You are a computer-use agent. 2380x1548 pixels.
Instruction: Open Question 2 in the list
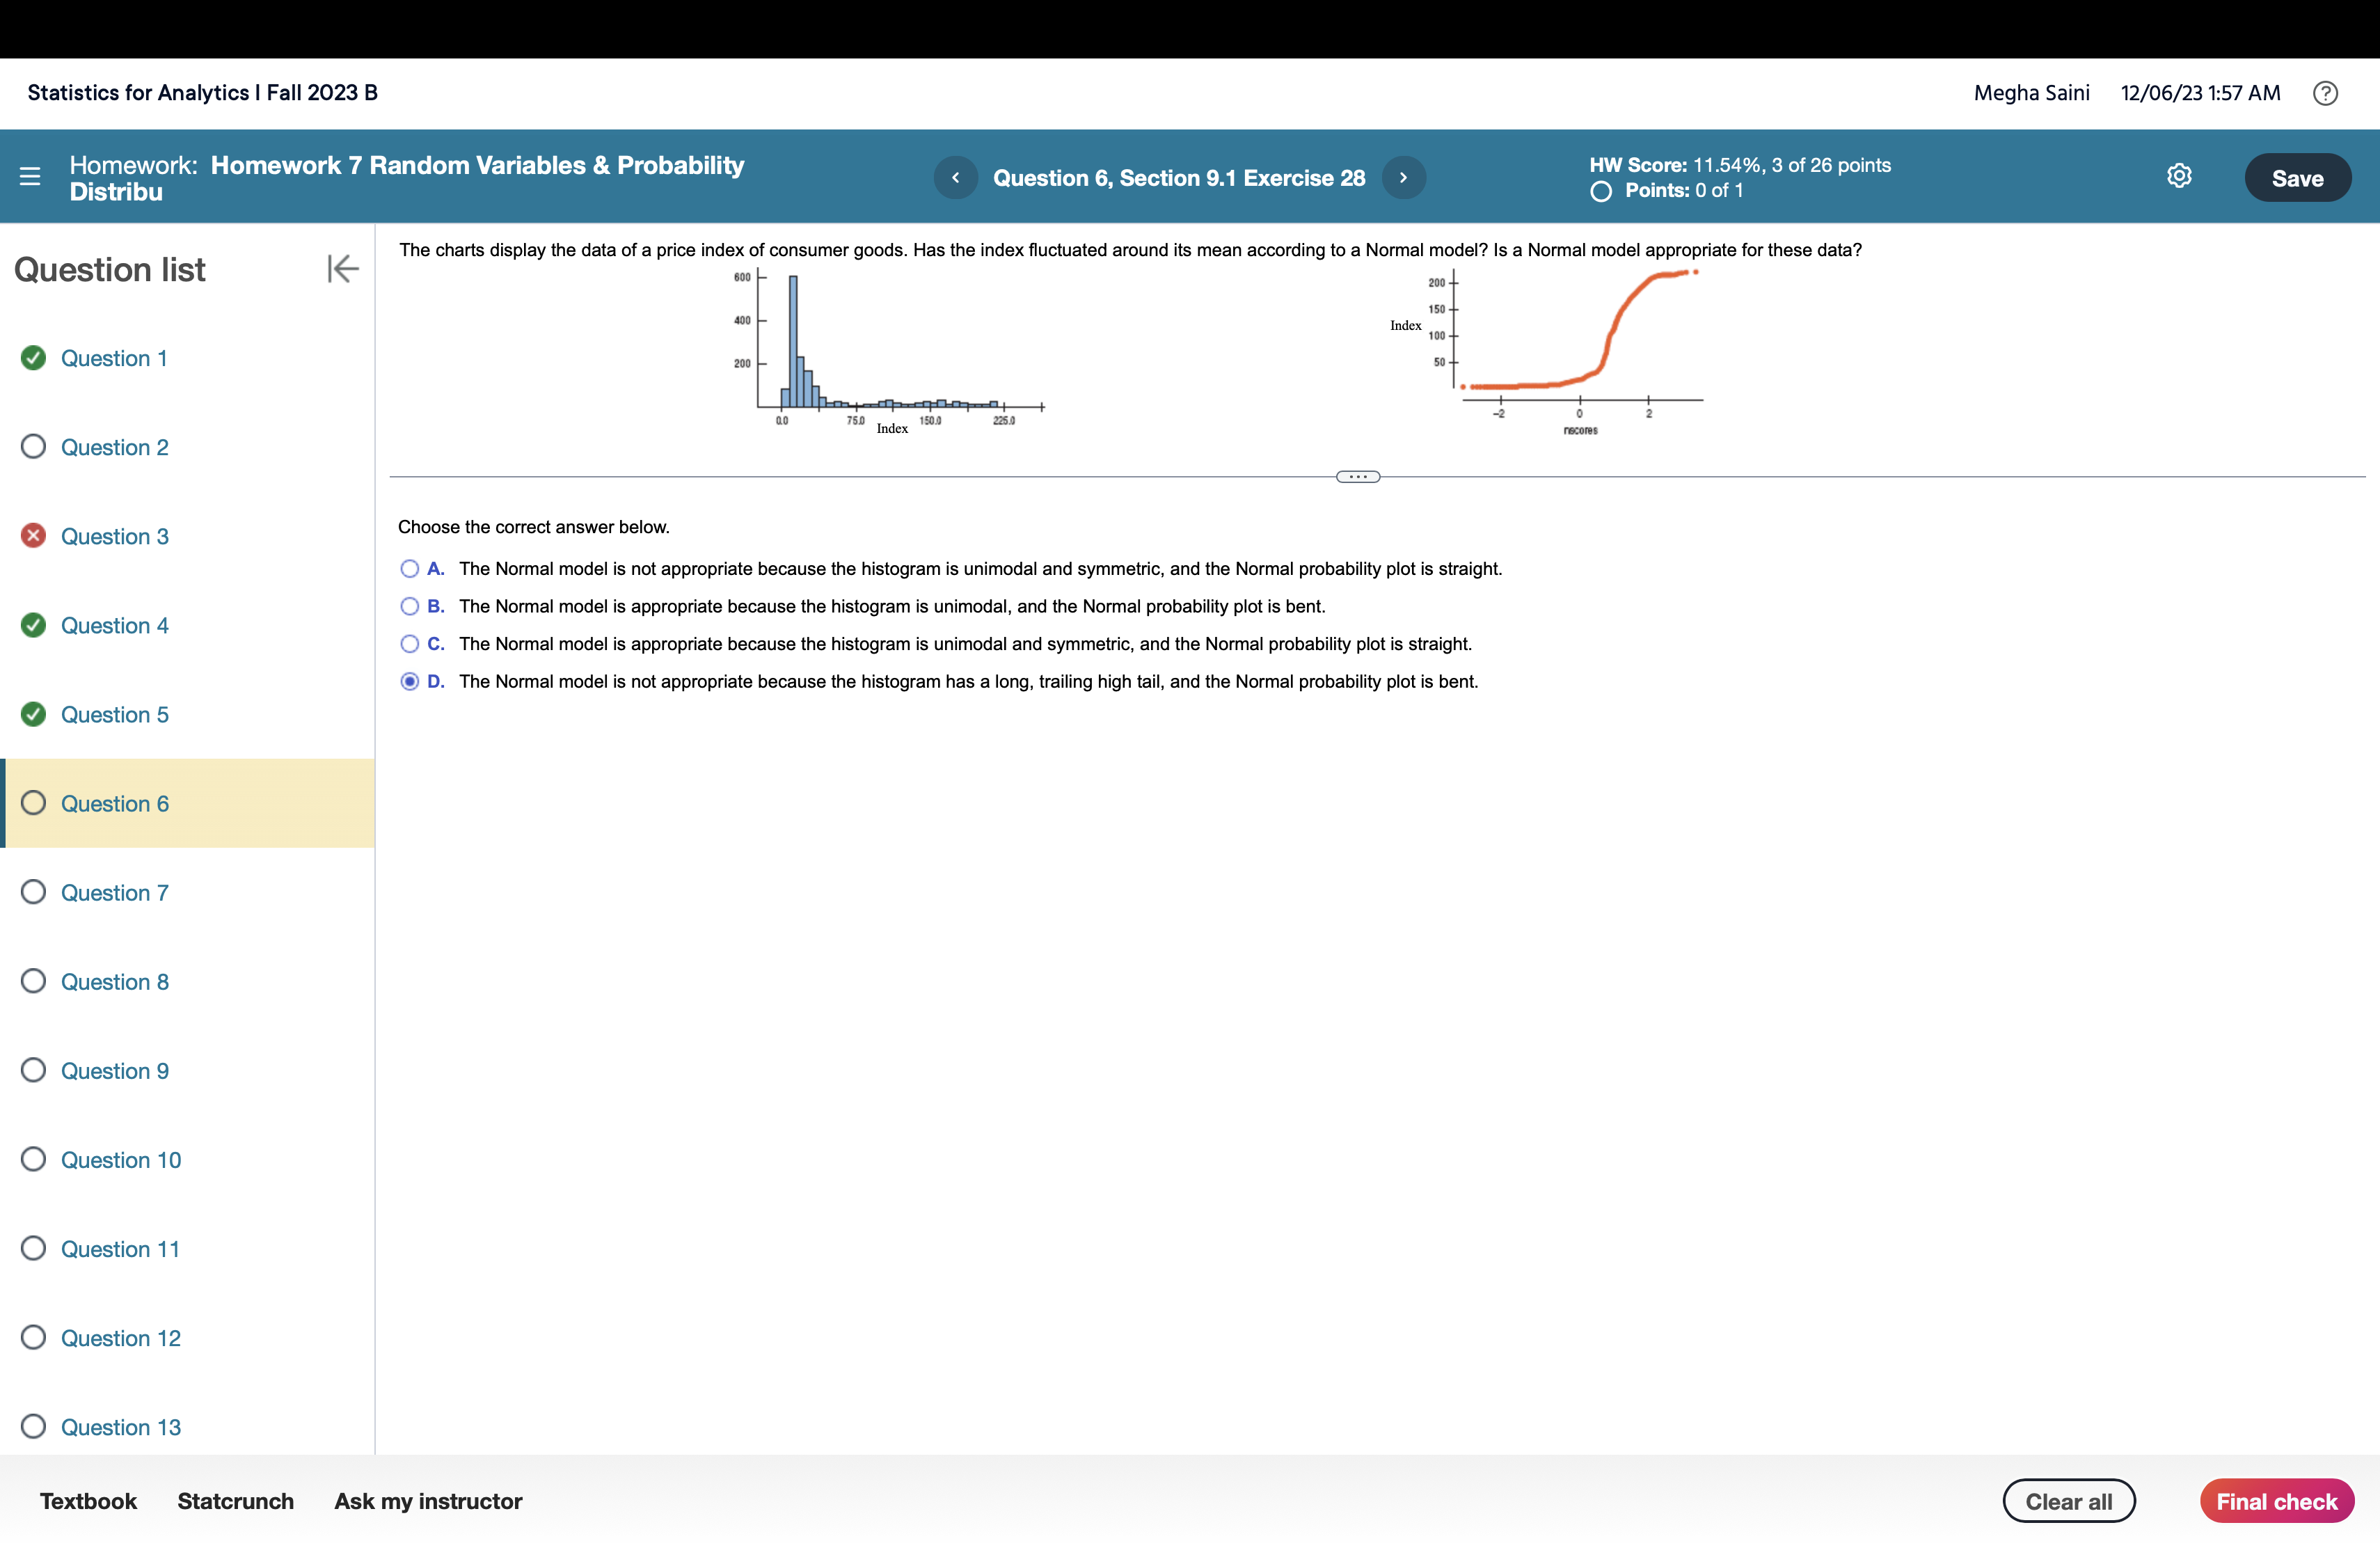115,447
